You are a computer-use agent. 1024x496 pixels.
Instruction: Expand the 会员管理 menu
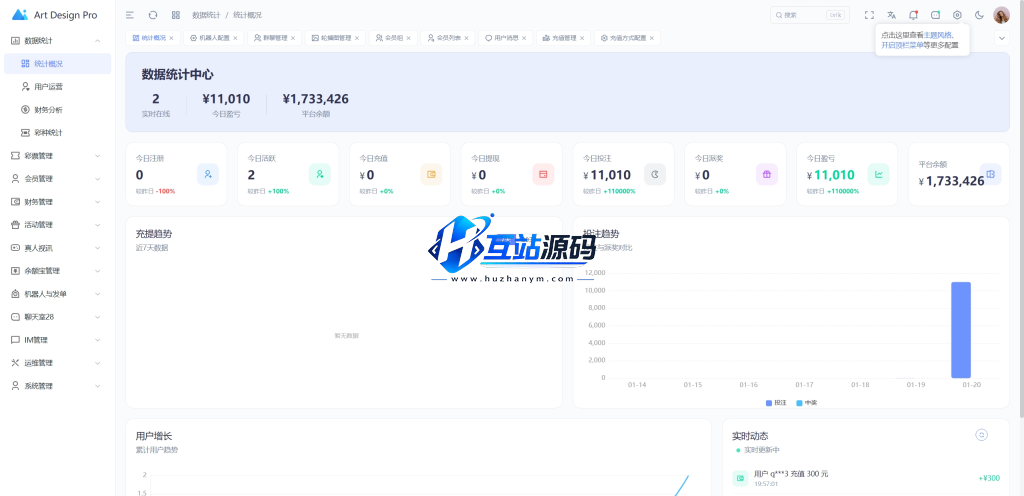point(57,178)
